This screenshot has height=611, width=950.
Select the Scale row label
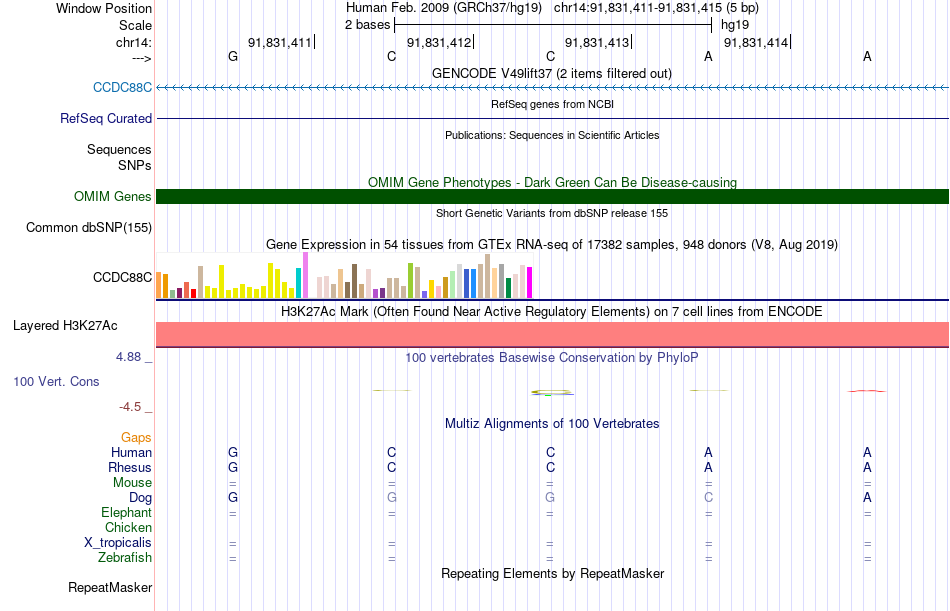[x=136, y=25]
